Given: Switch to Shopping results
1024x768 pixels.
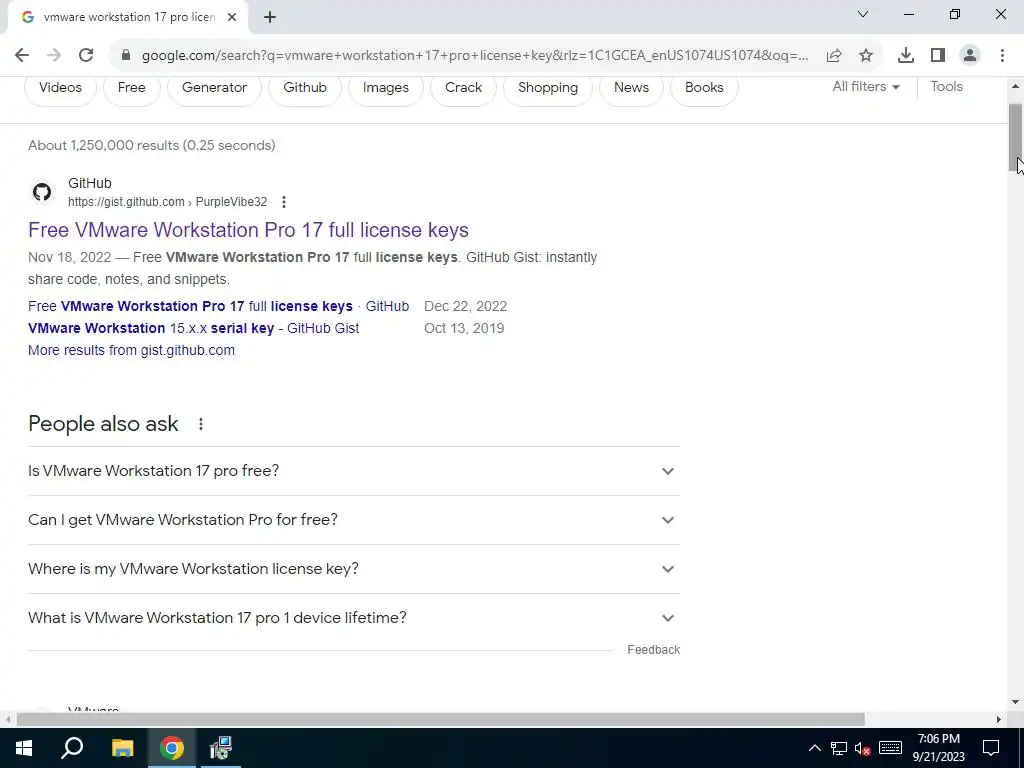Looking at the screenshot, I should [x=548, y=88].
